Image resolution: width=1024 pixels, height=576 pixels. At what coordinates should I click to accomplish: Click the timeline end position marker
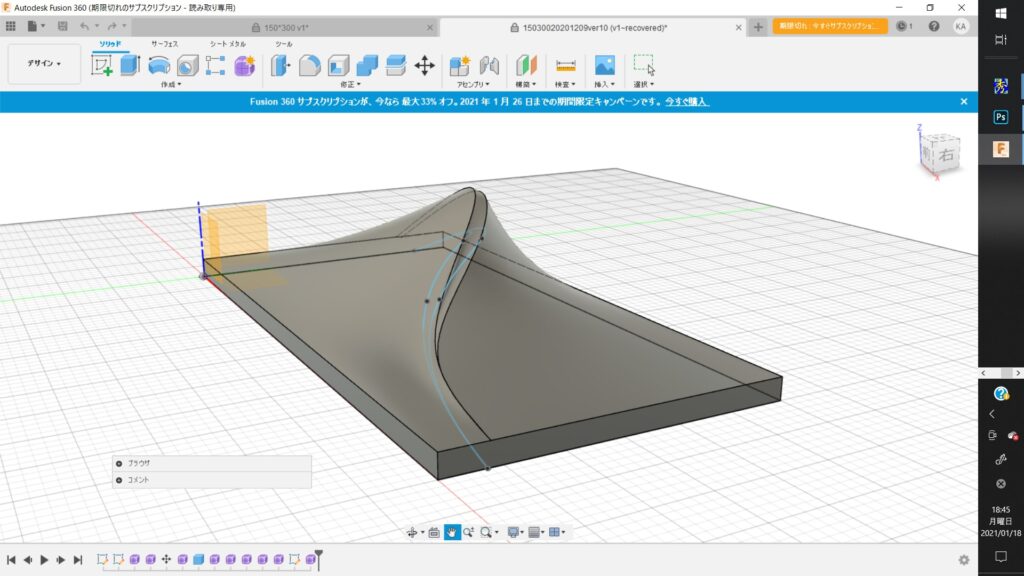[319, 555]
